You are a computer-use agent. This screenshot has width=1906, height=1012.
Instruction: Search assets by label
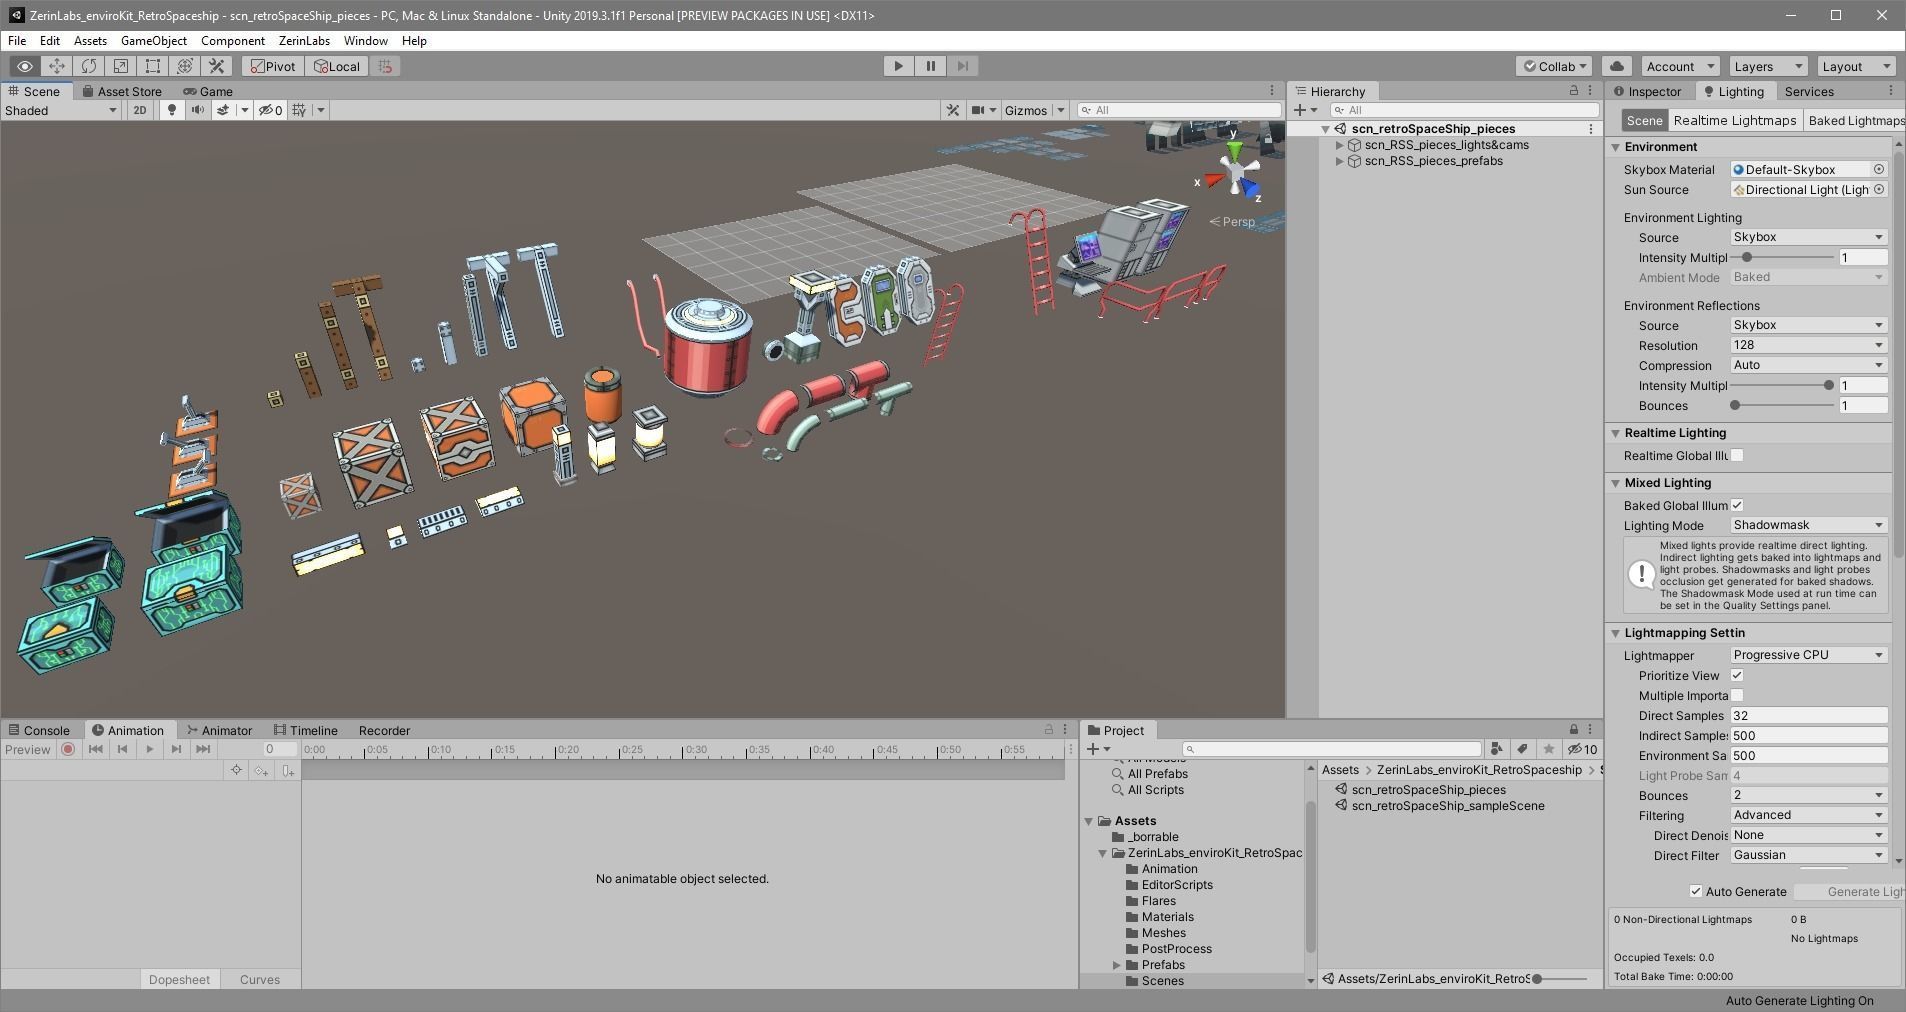pos(1522,749)
